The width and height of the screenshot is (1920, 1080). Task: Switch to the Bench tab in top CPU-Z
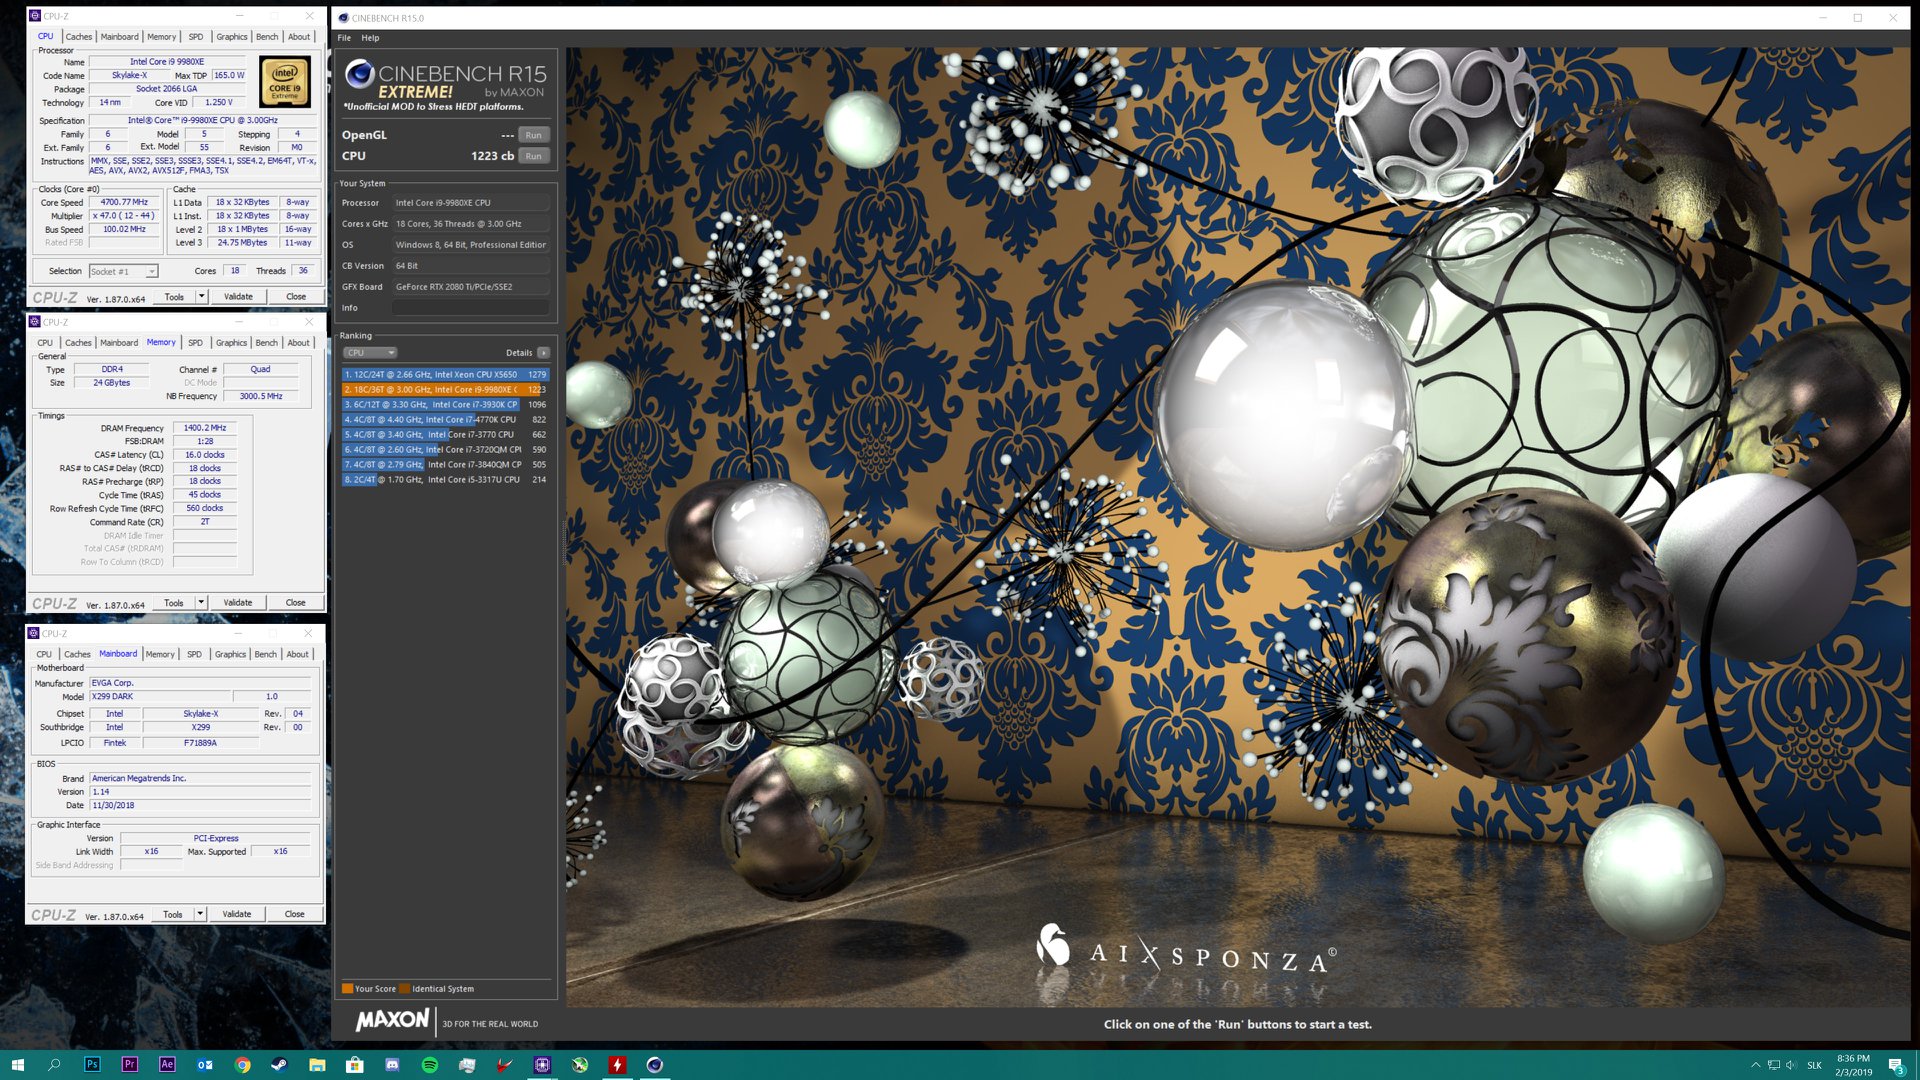267,37
